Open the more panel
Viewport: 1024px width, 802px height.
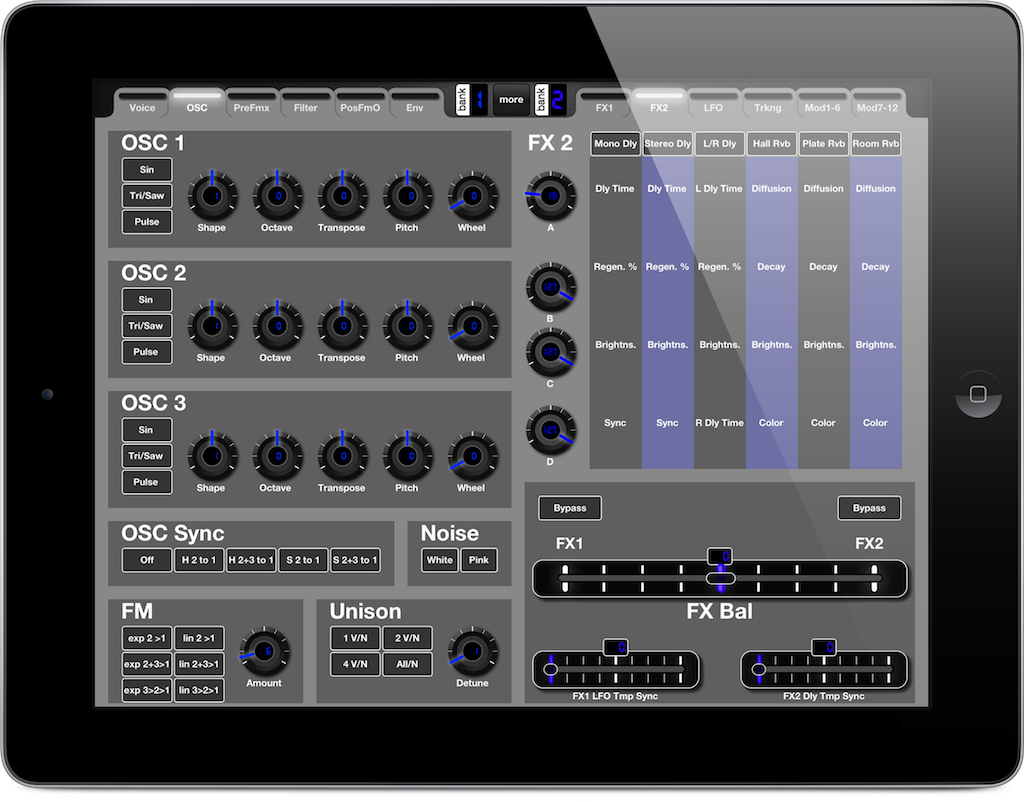pos(511,100)
